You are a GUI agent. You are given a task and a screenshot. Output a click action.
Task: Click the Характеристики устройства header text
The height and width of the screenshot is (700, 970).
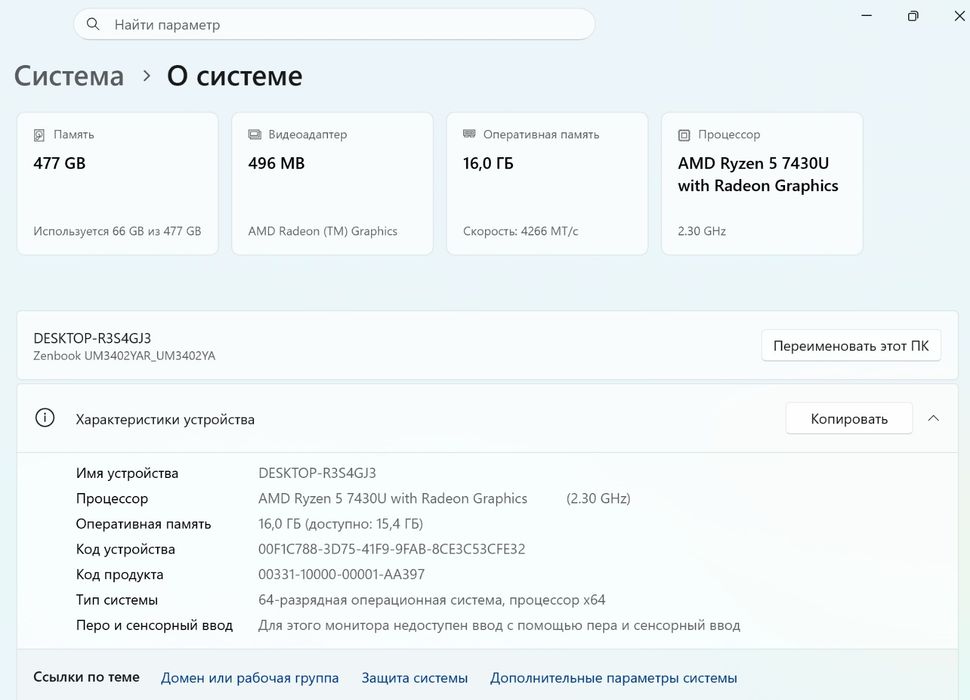tap(165, 419)
